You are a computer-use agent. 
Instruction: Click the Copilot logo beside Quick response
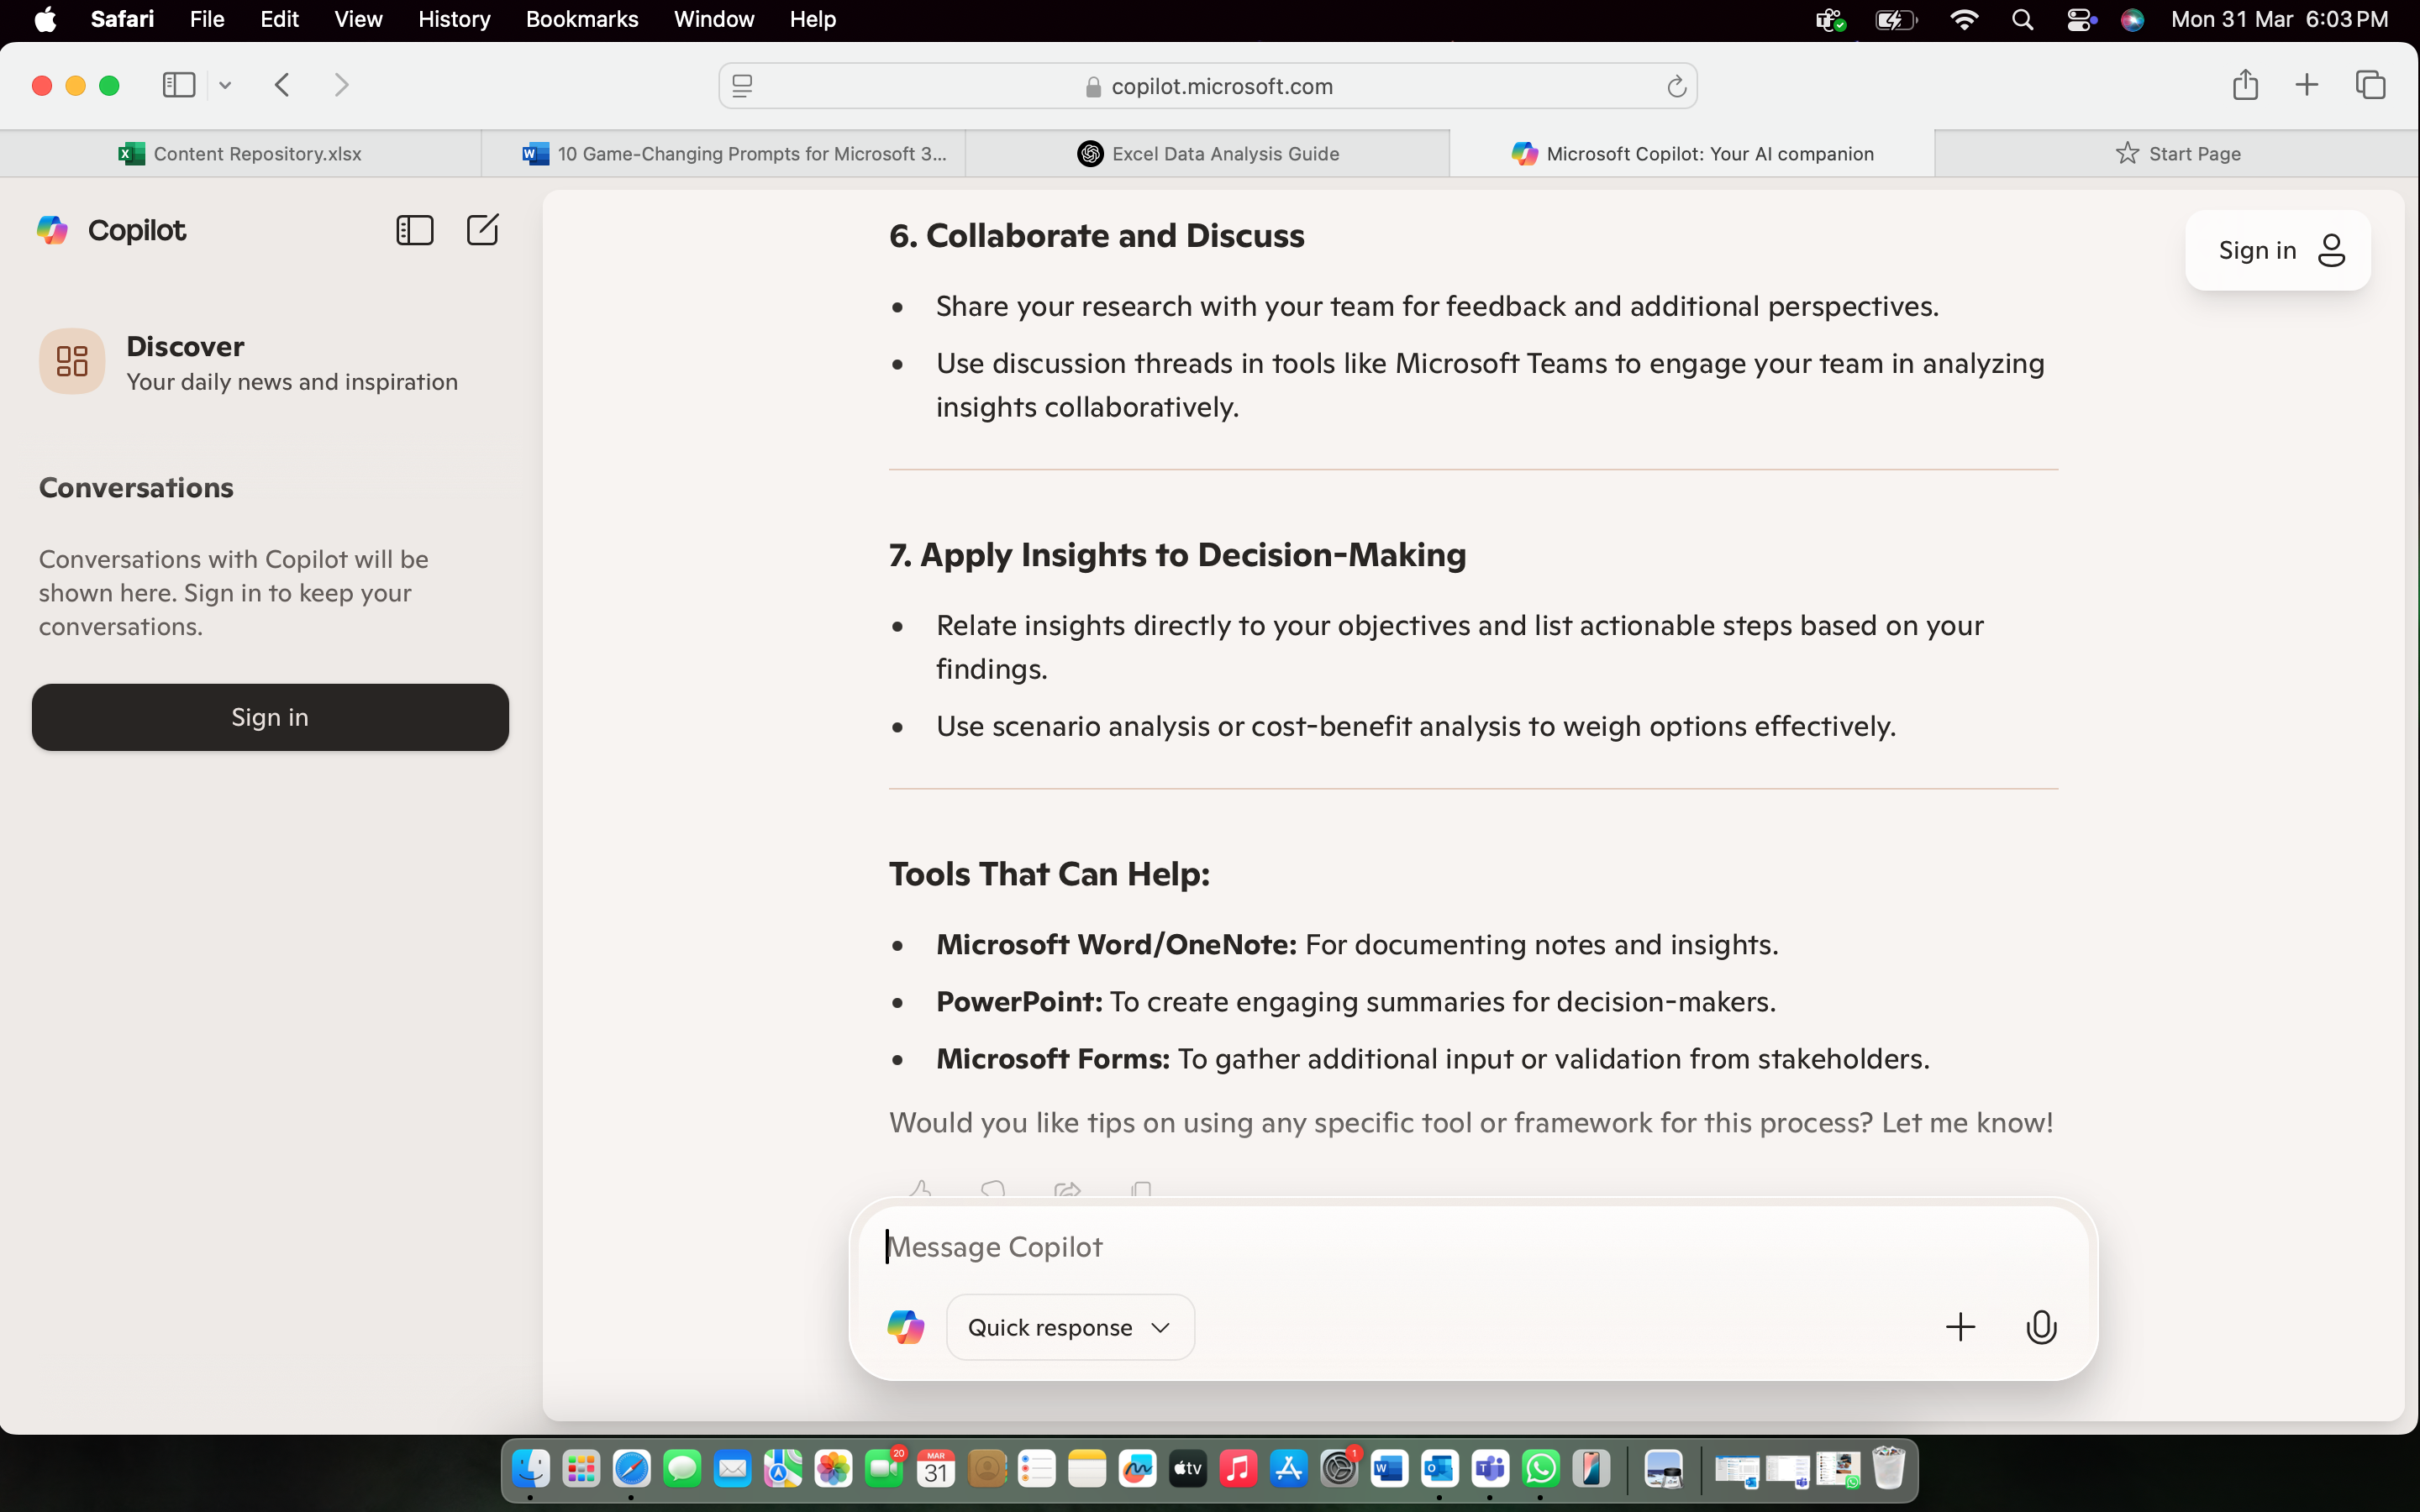[x=905, y=1327]
